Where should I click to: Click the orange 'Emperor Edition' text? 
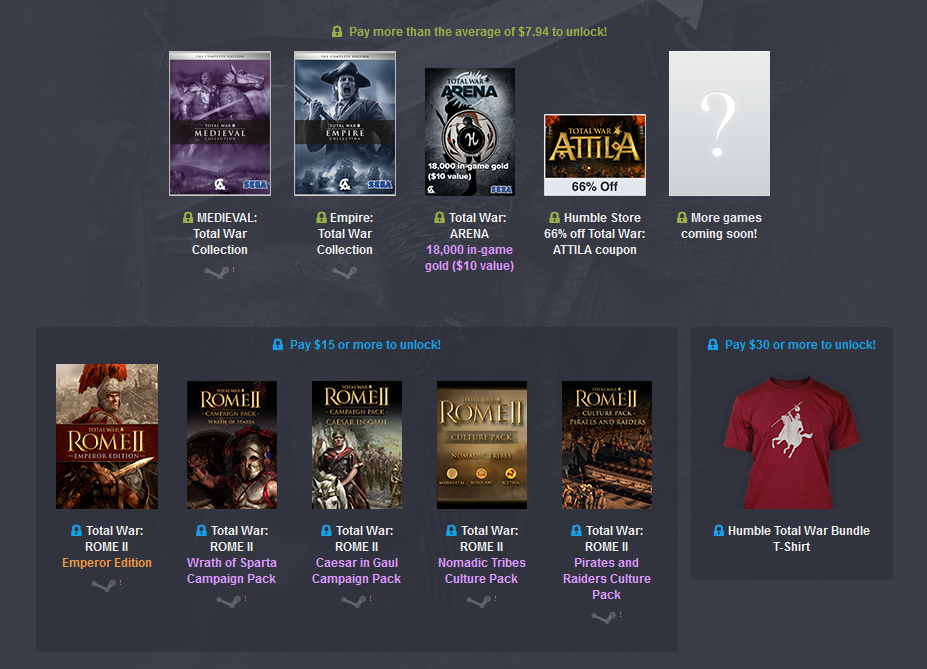[x=107, y=563]
